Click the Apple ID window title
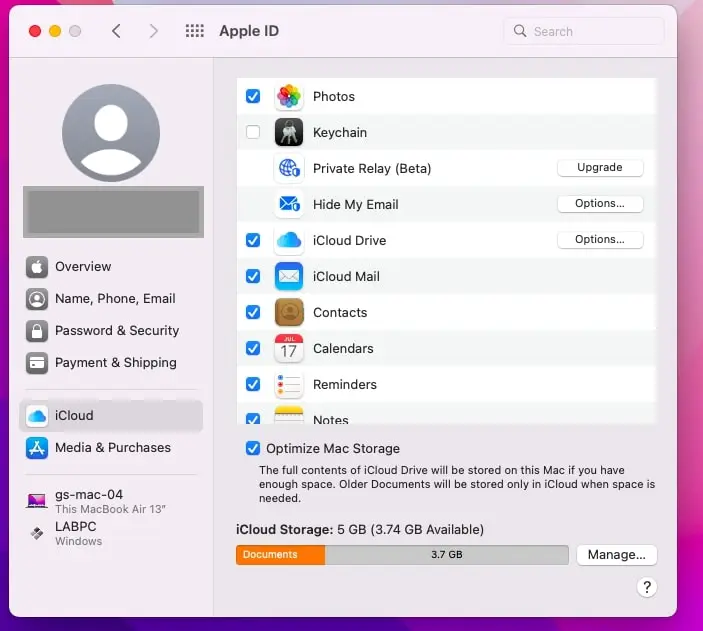The image size is (703, 631). pos(249,31)
